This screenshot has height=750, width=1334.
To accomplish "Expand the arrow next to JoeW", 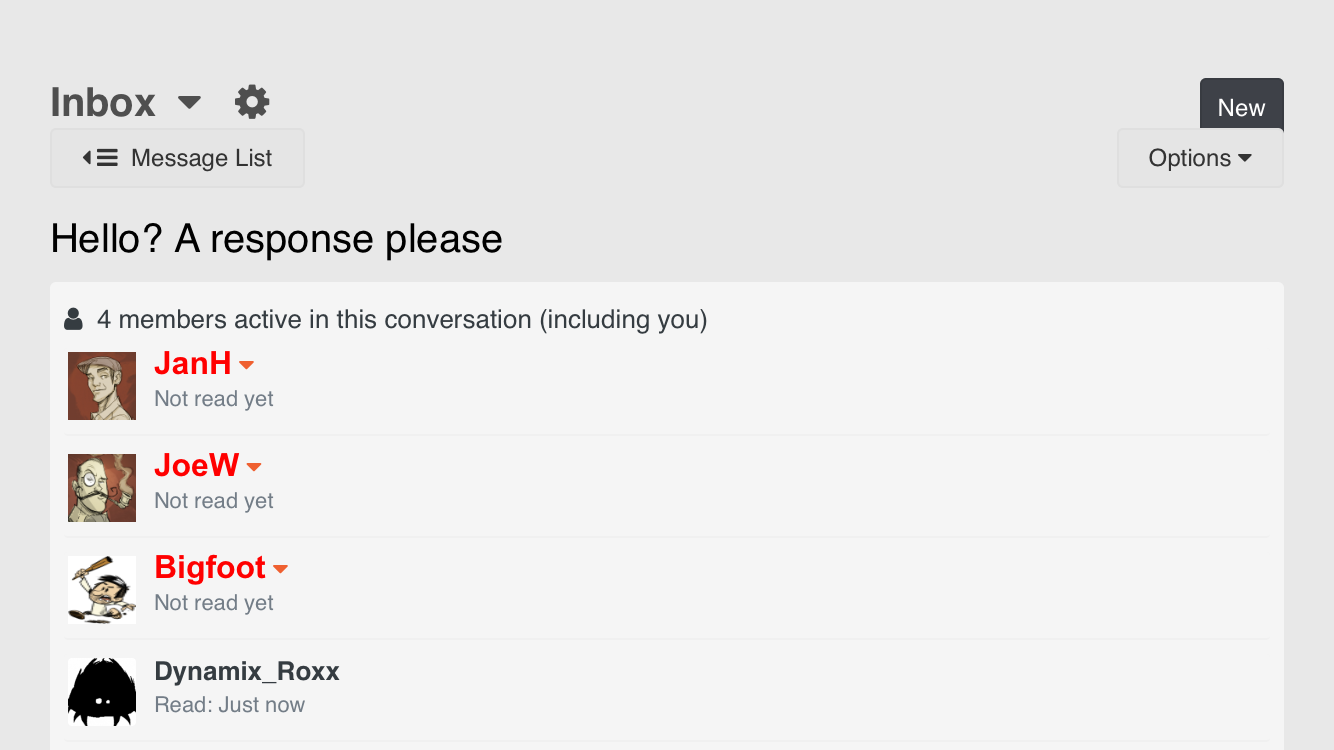I will 254,467.
